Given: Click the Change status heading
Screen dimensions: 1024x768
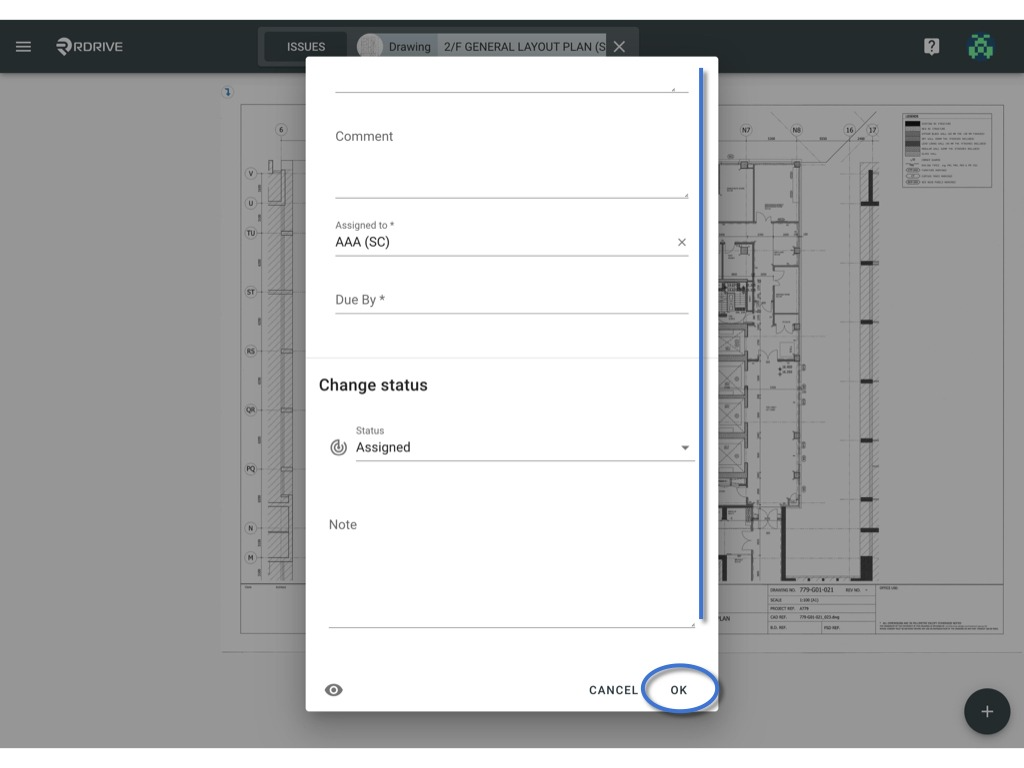Looking at the screenshot, I should coord(373,385).
